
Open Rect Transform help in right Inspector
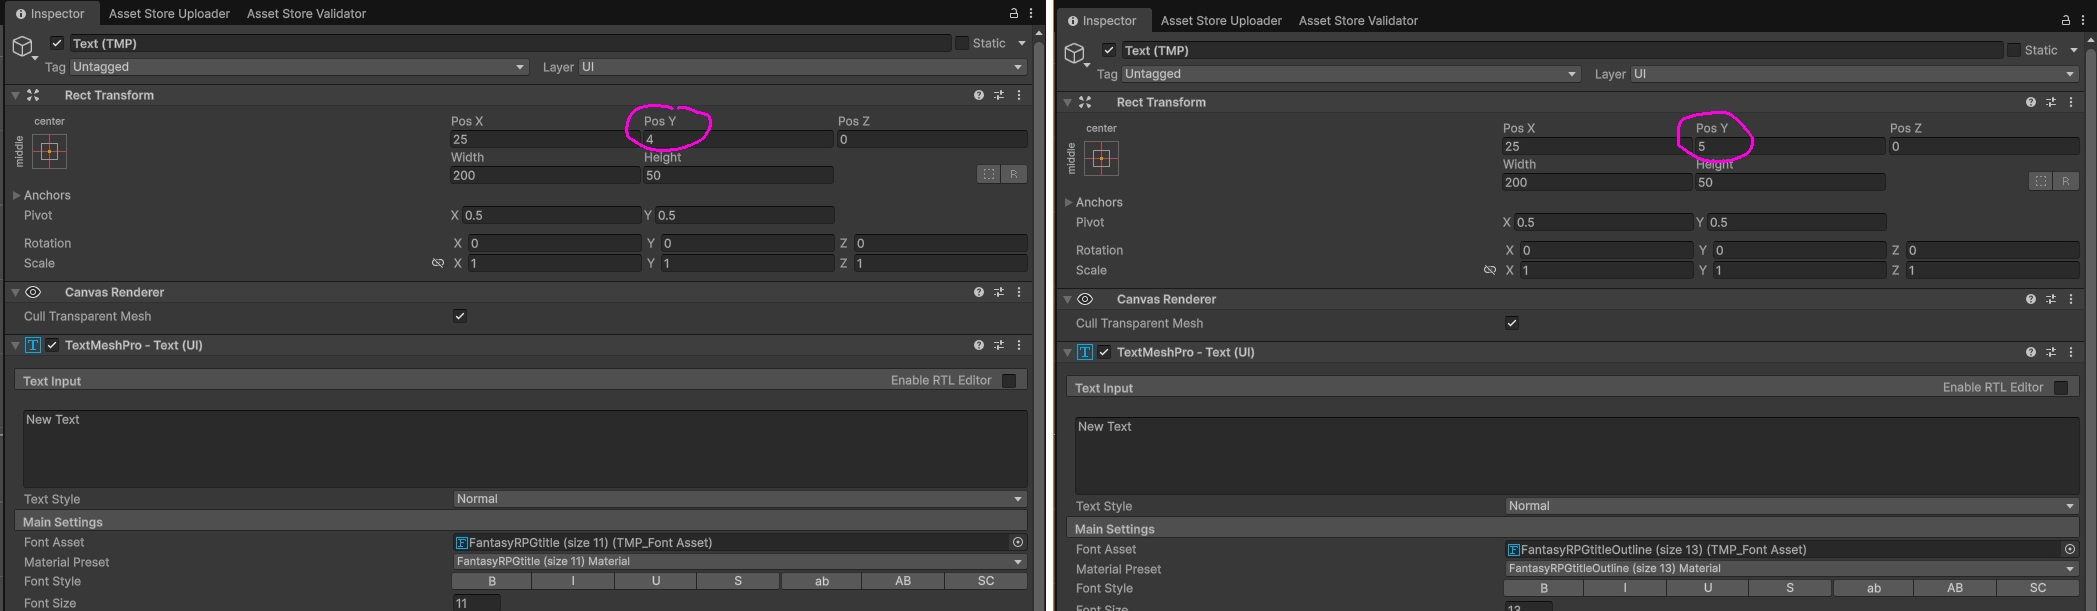click(x=2030, y=102)
